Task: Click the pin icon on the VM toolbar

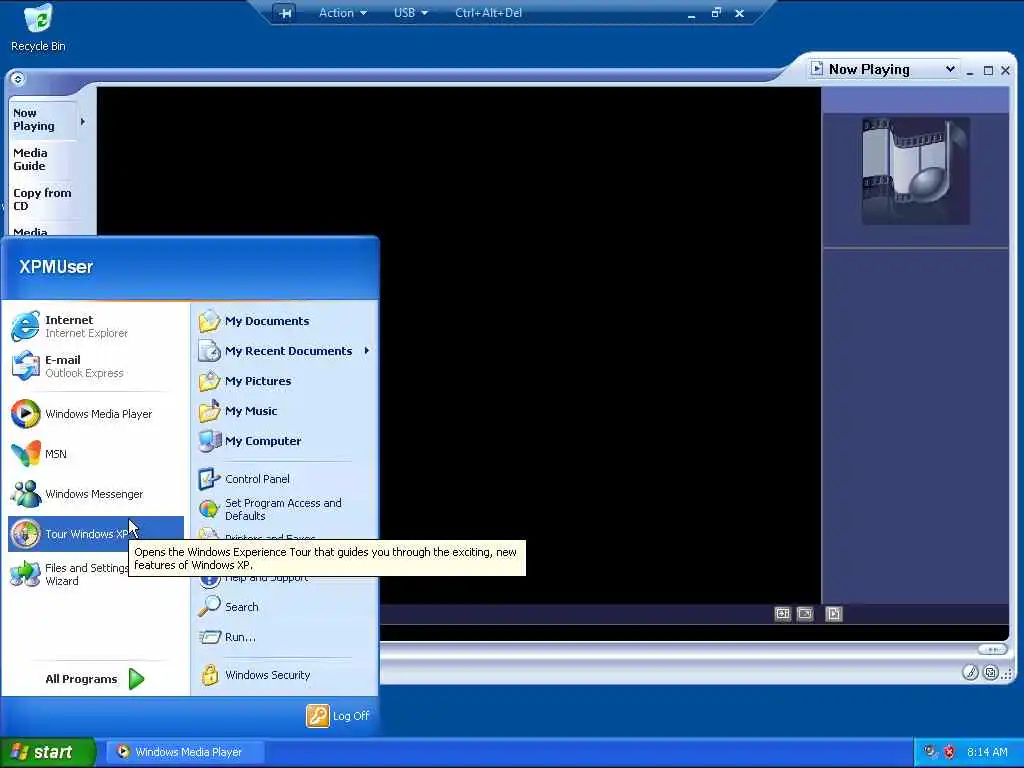Action: pos(285,13)
